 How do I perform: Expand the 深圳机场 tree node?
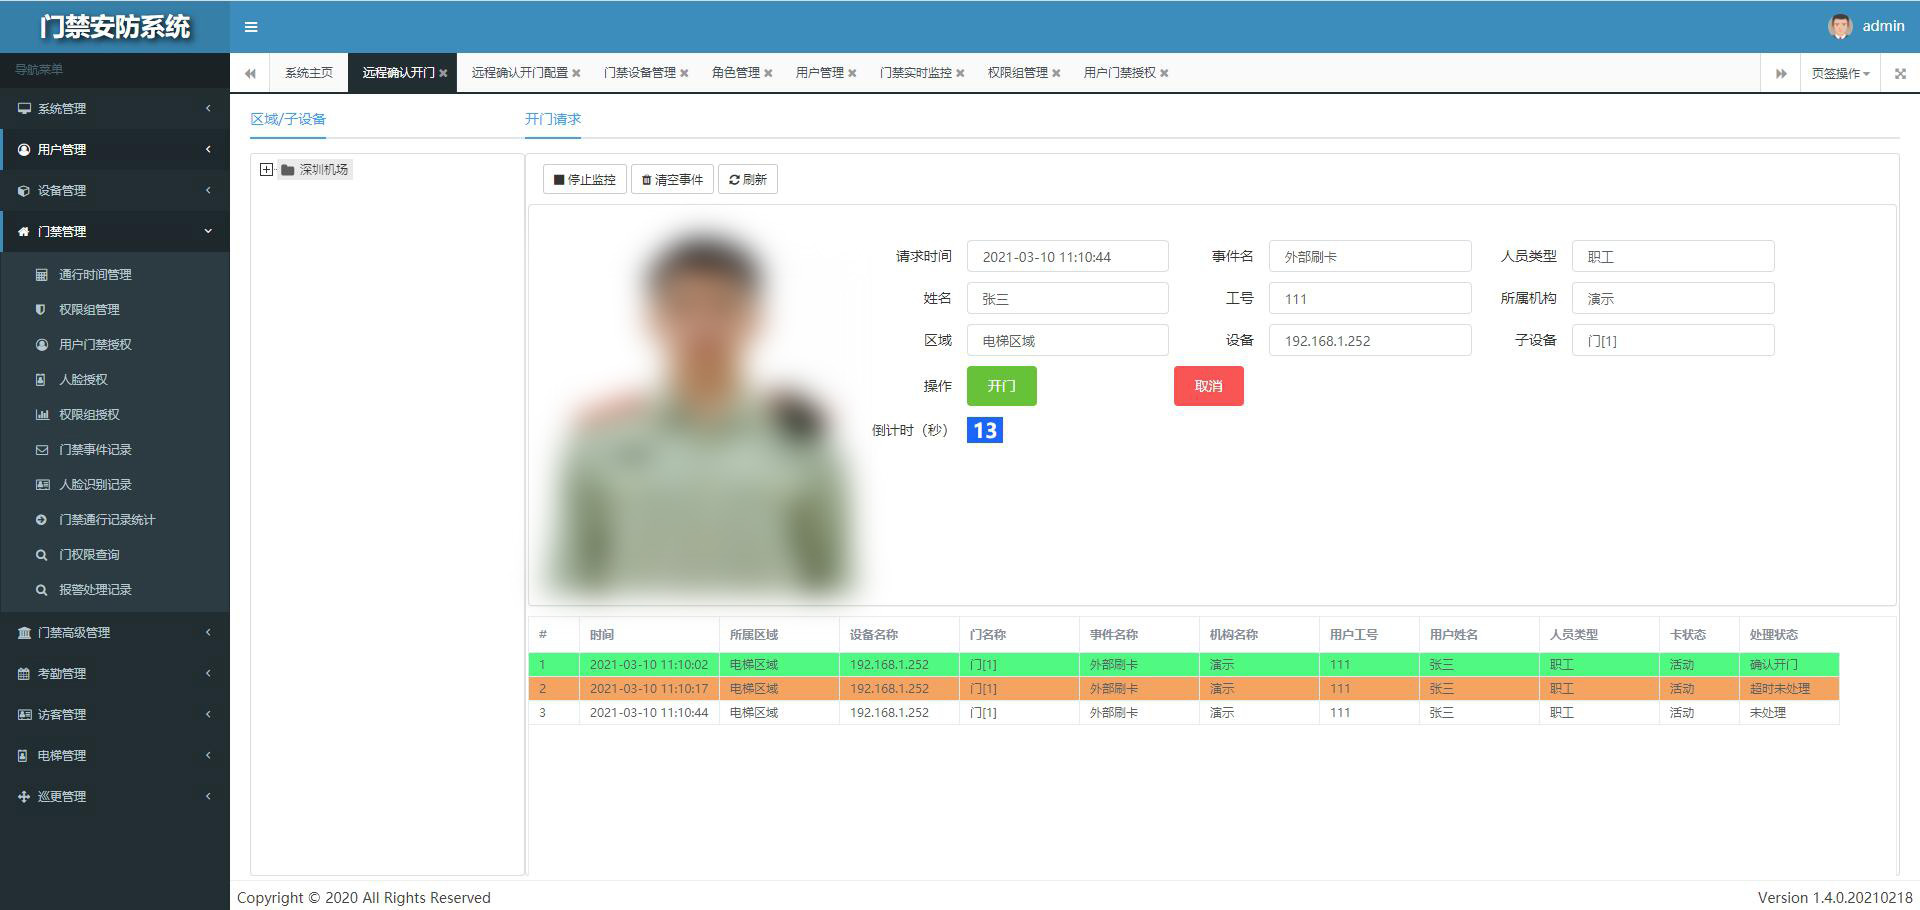[x=266, y=170]
